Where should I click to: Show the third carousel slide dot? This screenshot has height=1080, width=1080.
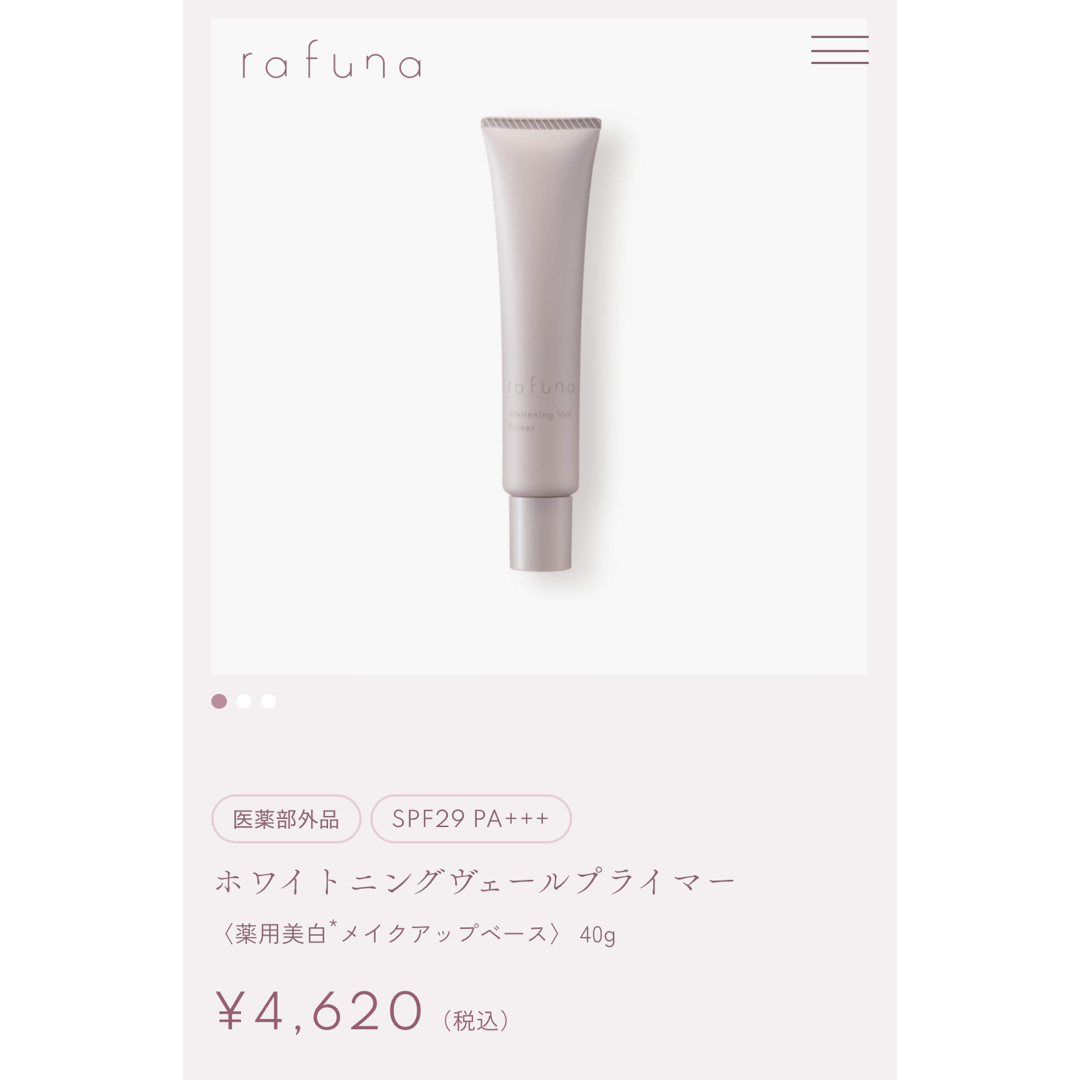pyautogui.click(x=269, y=701)
